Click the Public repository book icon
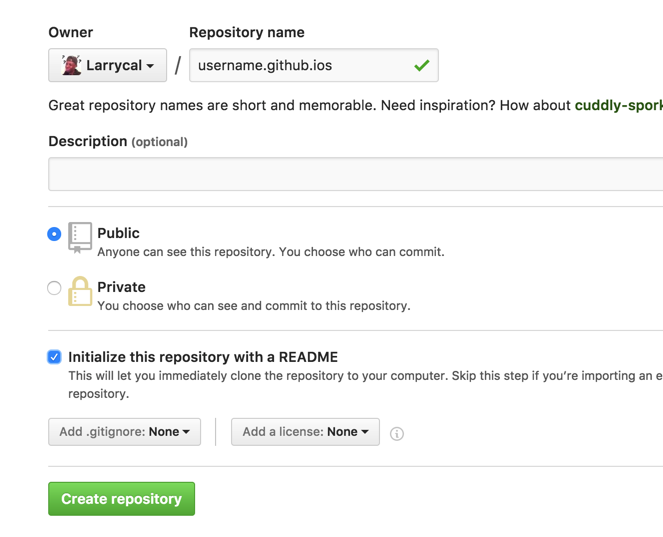The width and height of the screenshot is (663, 537). point(80,237)
